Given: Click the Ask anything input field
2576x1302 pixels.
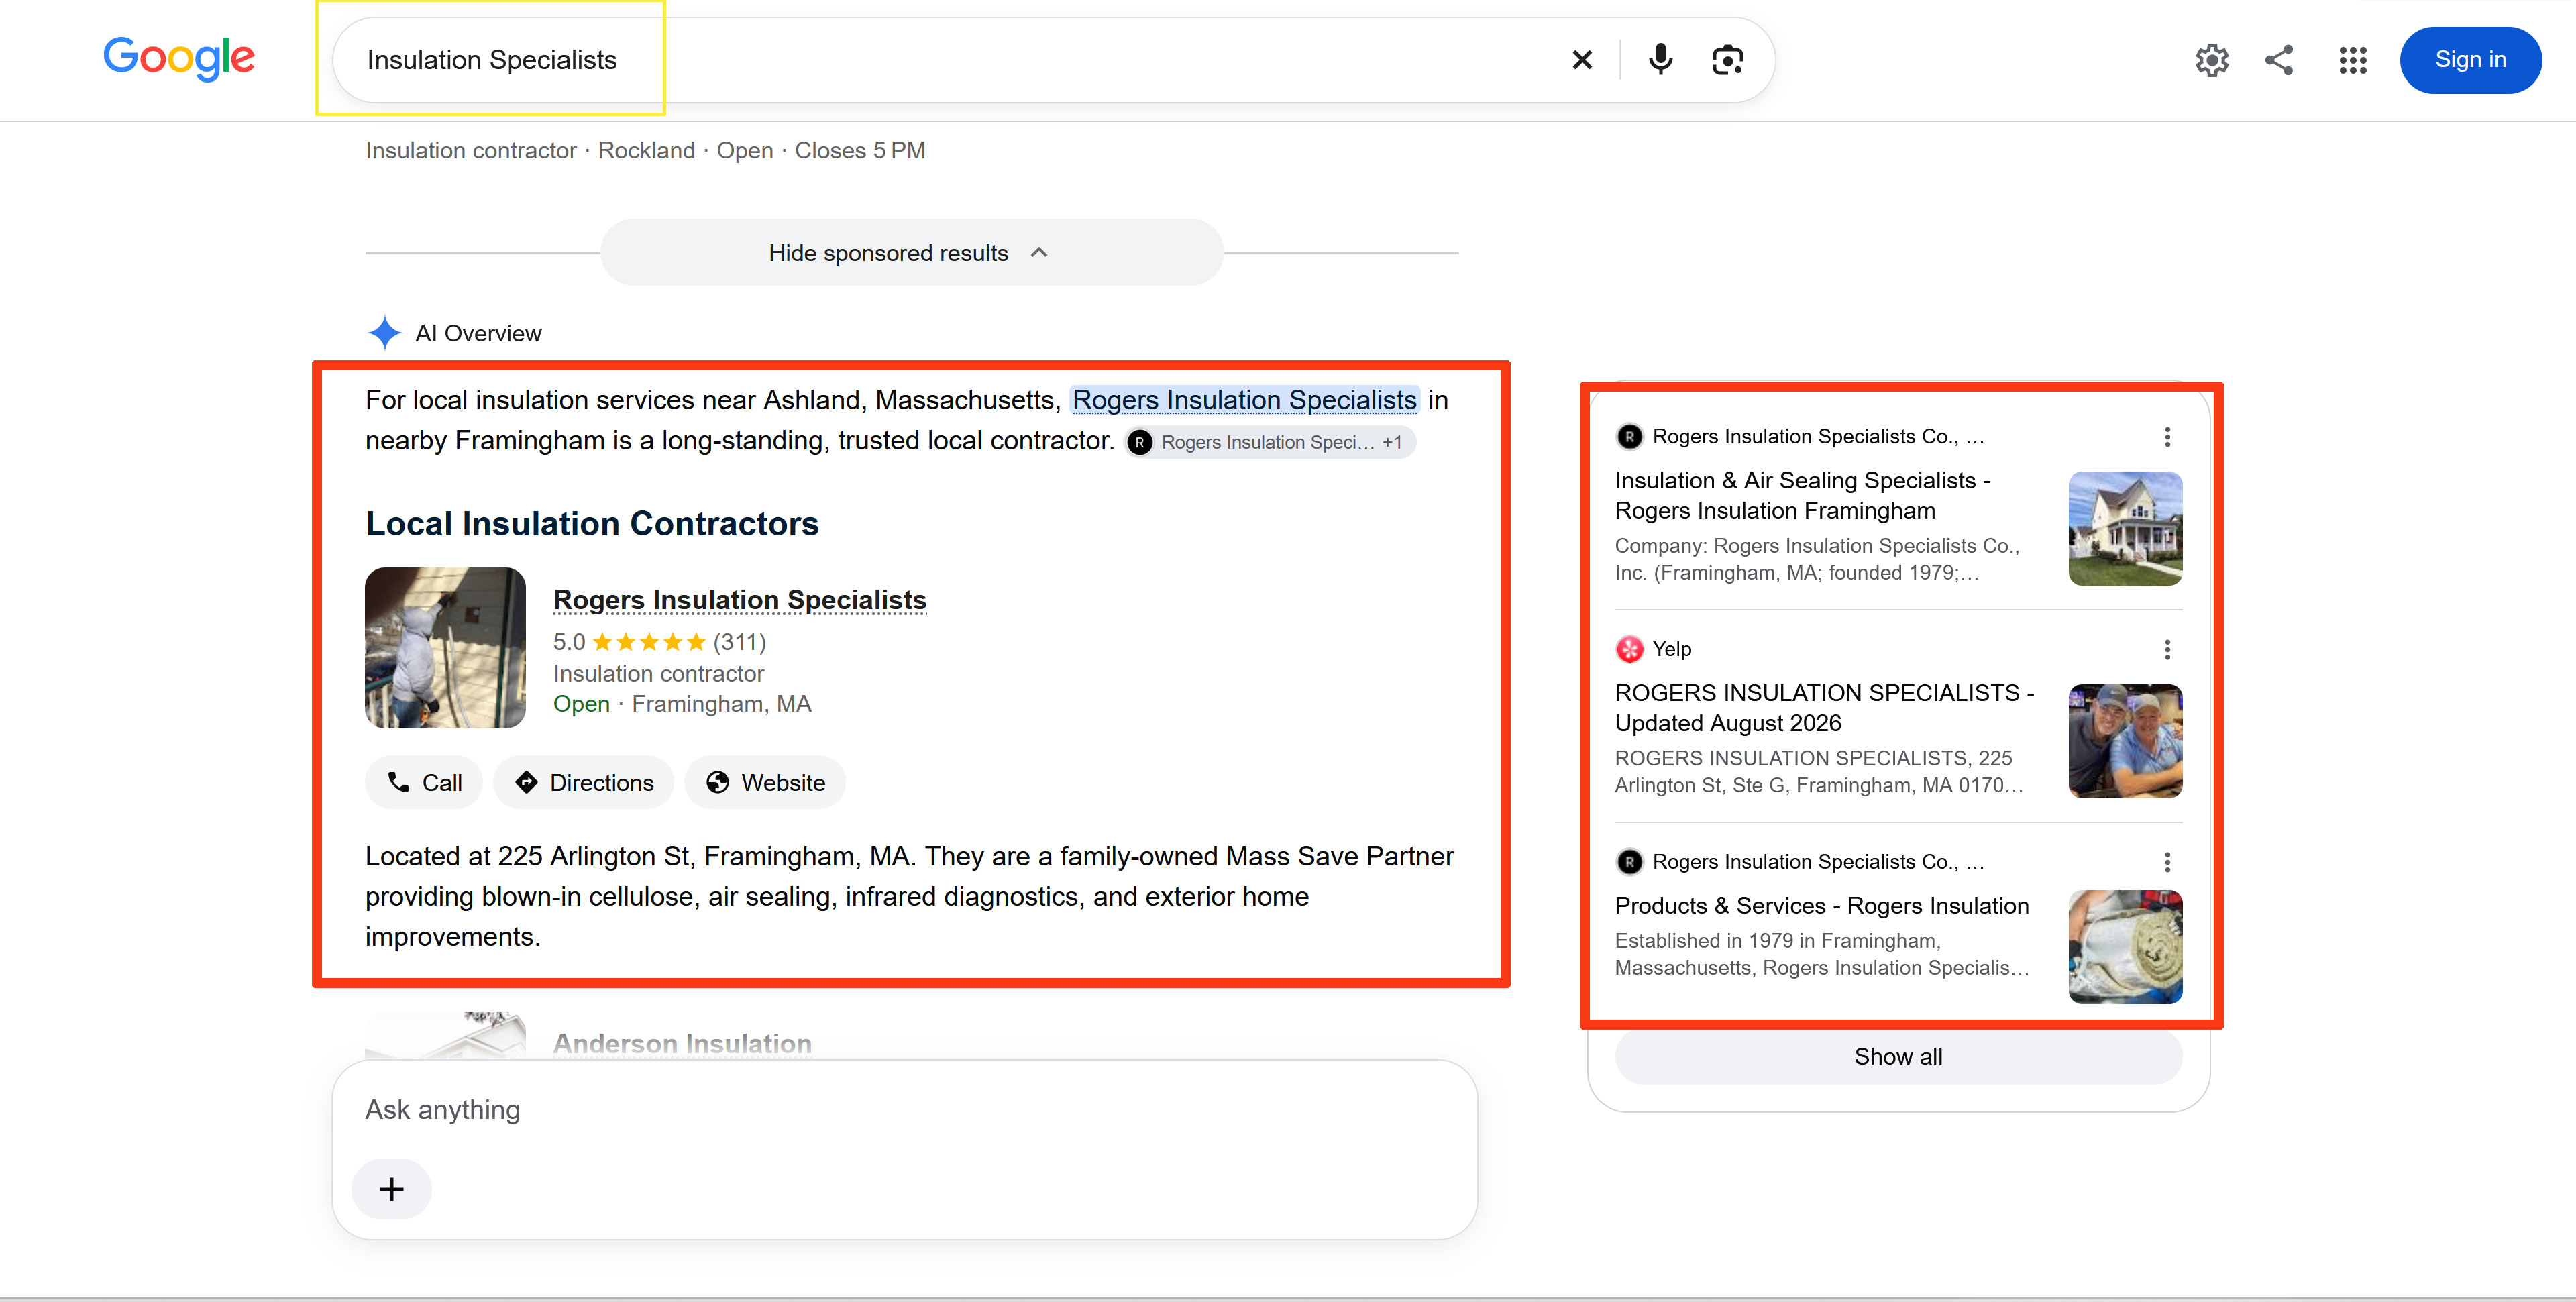Looking at the screenshot, I should click(904, 1110).
